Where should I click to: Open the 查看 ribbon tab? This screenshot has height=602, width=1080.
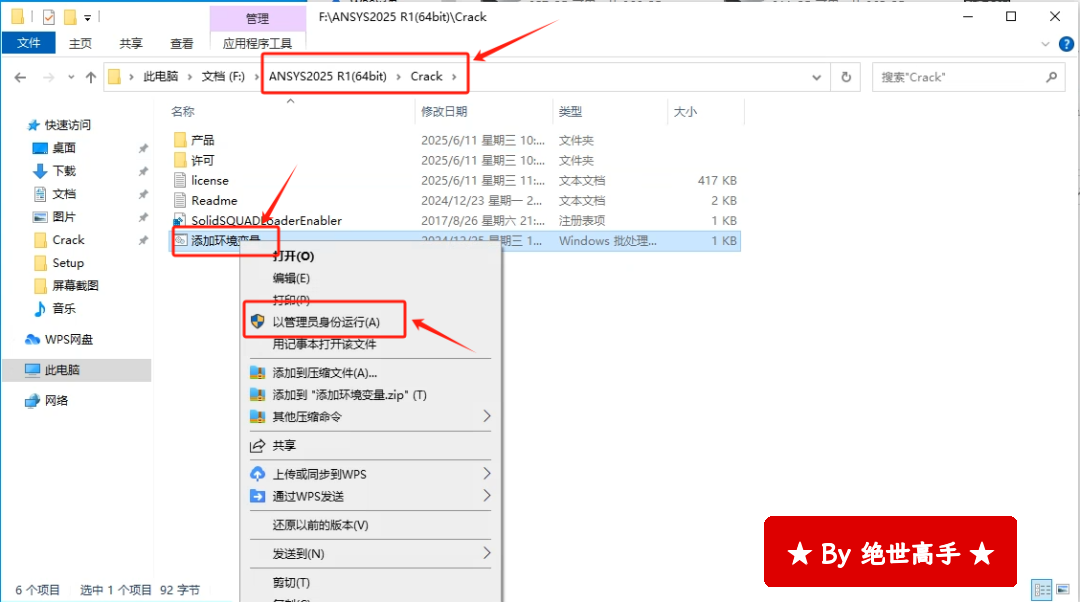pyautogui.click(x=182, y=43)
